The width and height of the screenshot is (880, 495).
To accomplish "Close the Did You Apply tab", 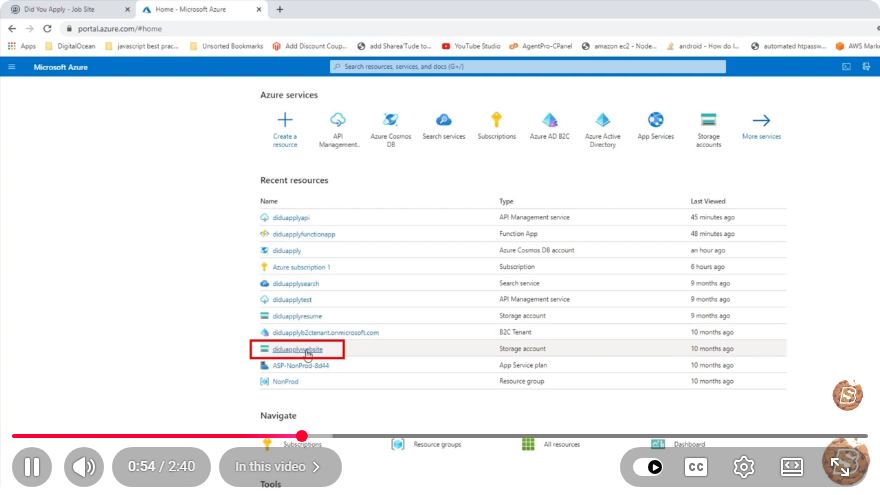I will coord(127,10).
